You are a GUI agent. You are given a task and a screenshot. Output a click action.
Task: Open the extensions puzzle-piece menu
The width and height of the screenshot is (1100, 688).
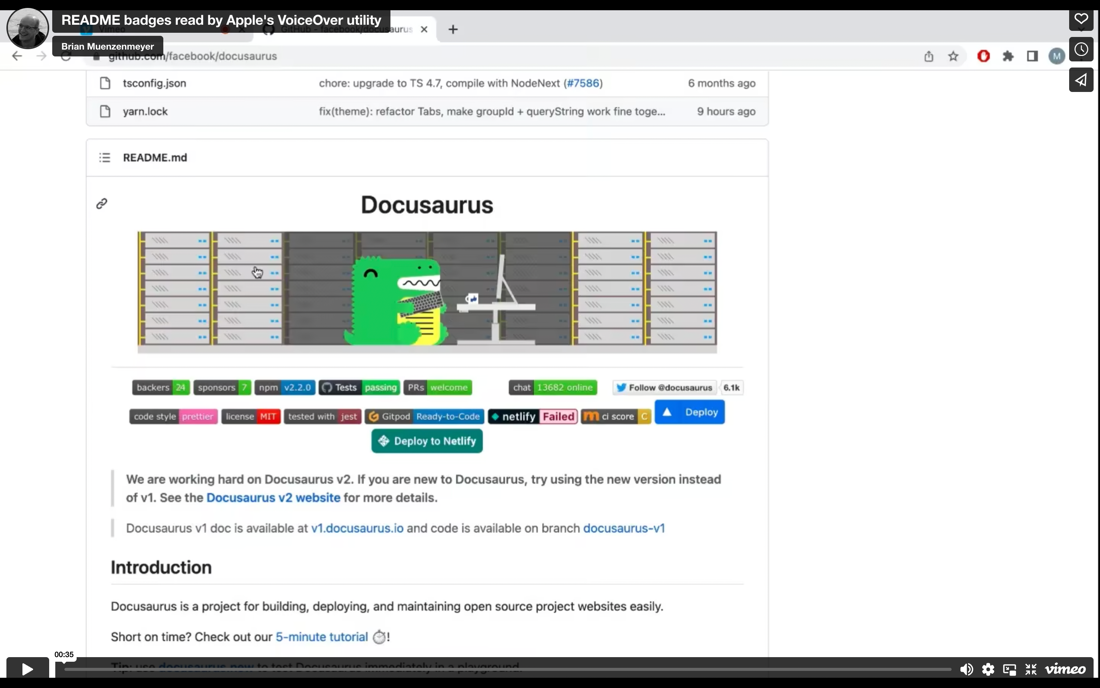pos(1008,57)
